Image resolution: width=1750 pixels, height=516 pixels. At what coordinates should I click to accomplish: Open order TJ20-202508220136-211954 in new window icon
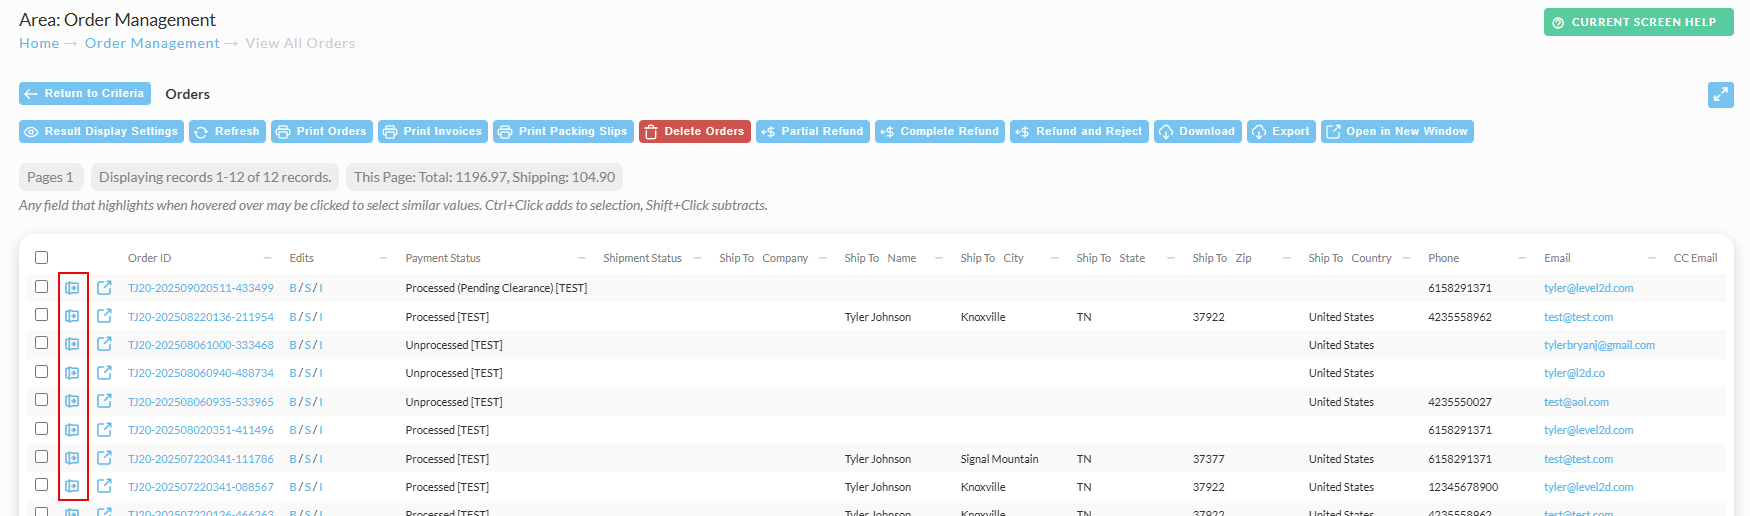click(x=104, y=316)
